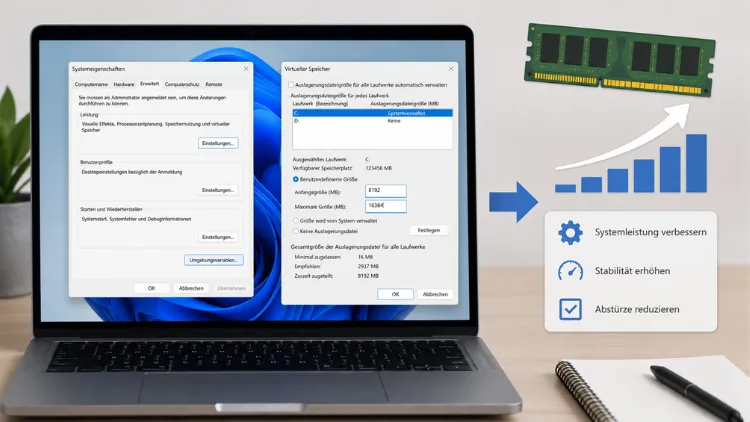Select the Erweitert tab
Viewport: 750px width, 422px height.
(x=149, y=84)
